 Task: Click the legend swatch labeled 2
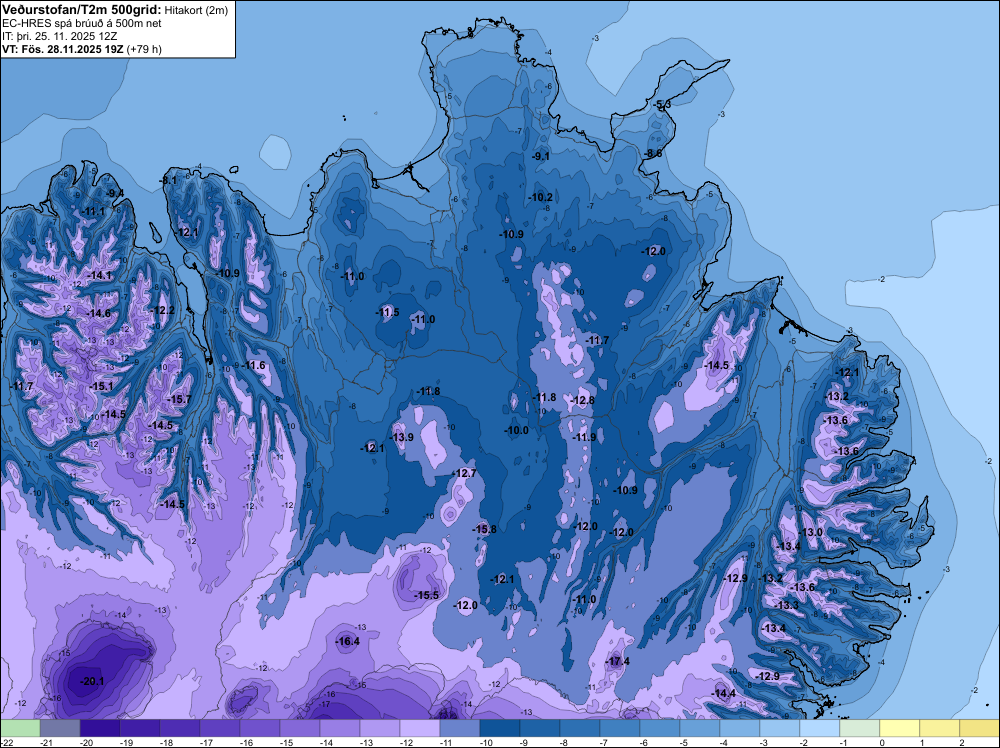point(980,728)
